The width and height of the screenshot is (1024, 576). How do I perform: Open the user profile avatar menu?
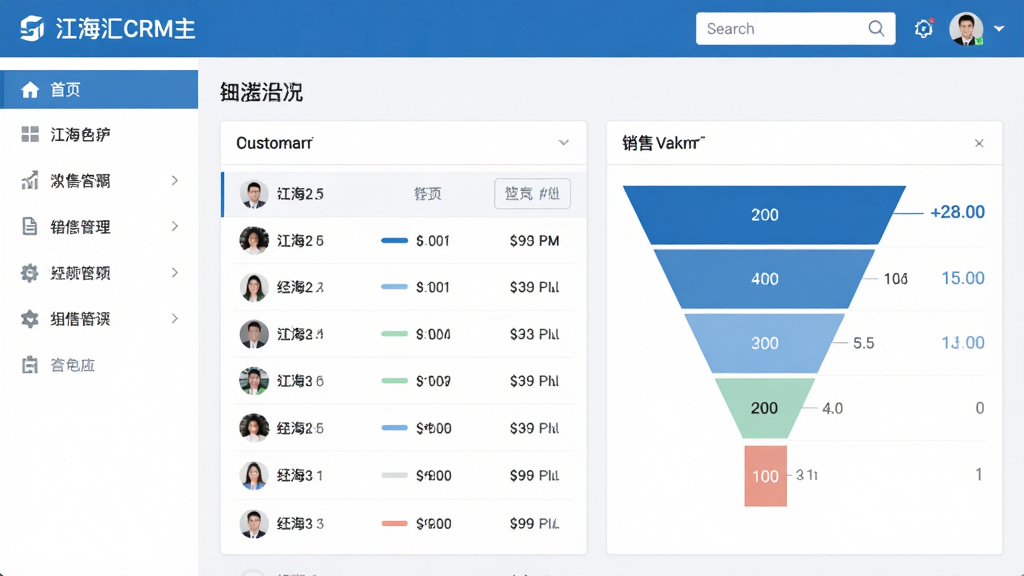point(967,29)
